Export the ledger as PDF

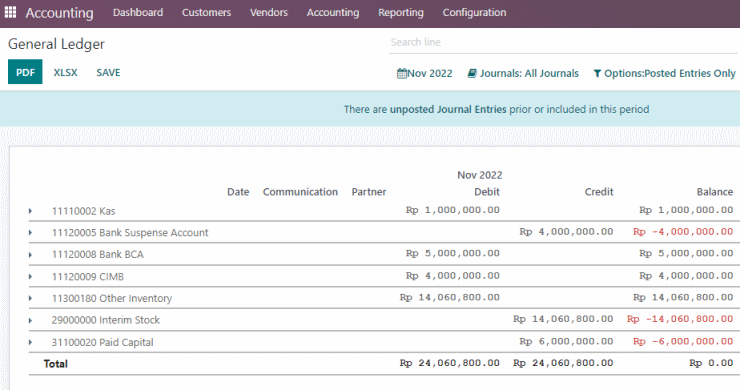(25, 72)
